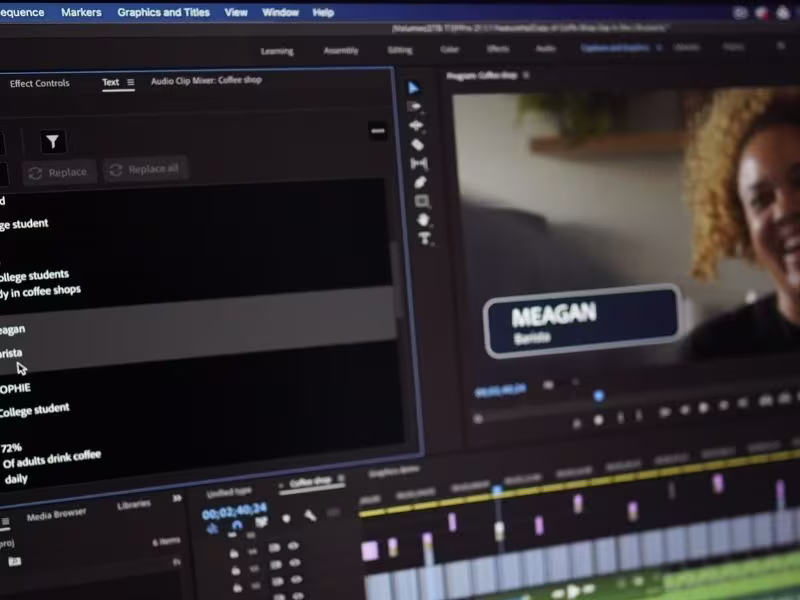The width and height of the screenshot is (800, 600).
Task: Select the 'Of adults drink coffee' row
Action: (52, 459)
